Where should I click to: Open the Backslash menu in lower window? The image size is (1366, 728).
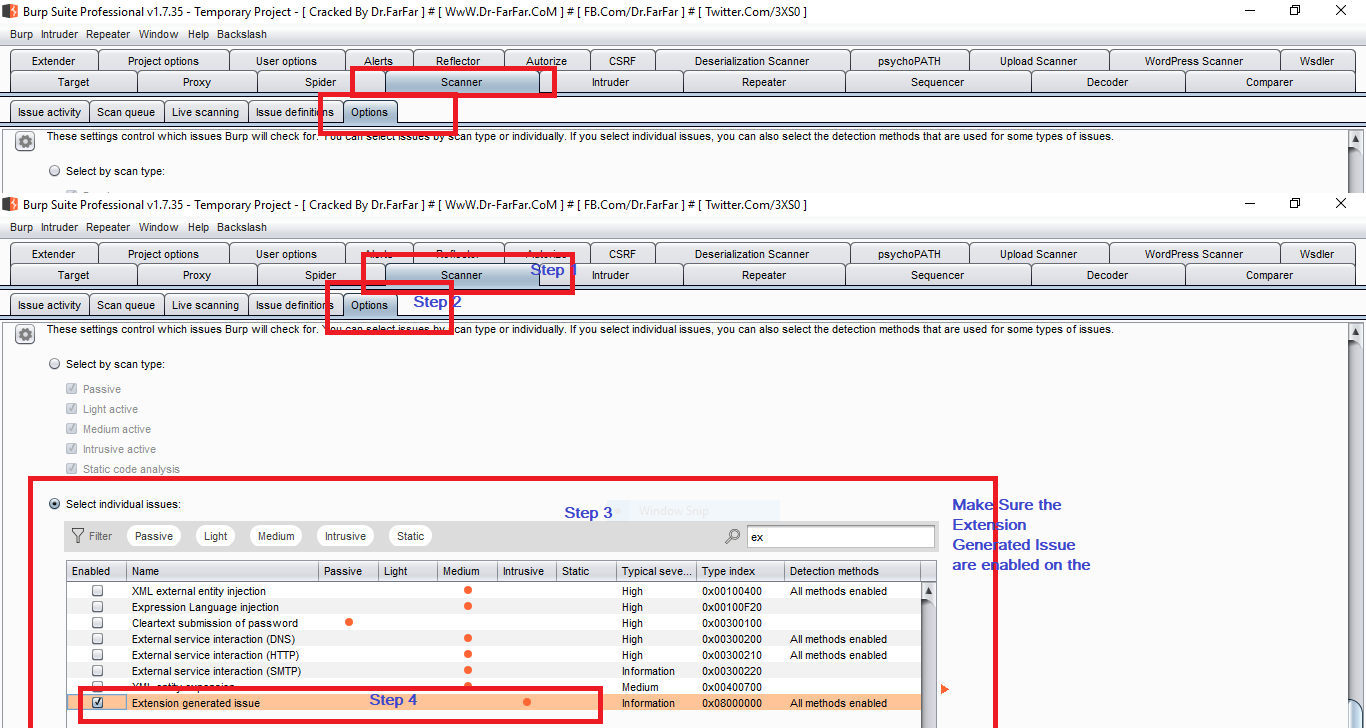click(x=242, y=227)
